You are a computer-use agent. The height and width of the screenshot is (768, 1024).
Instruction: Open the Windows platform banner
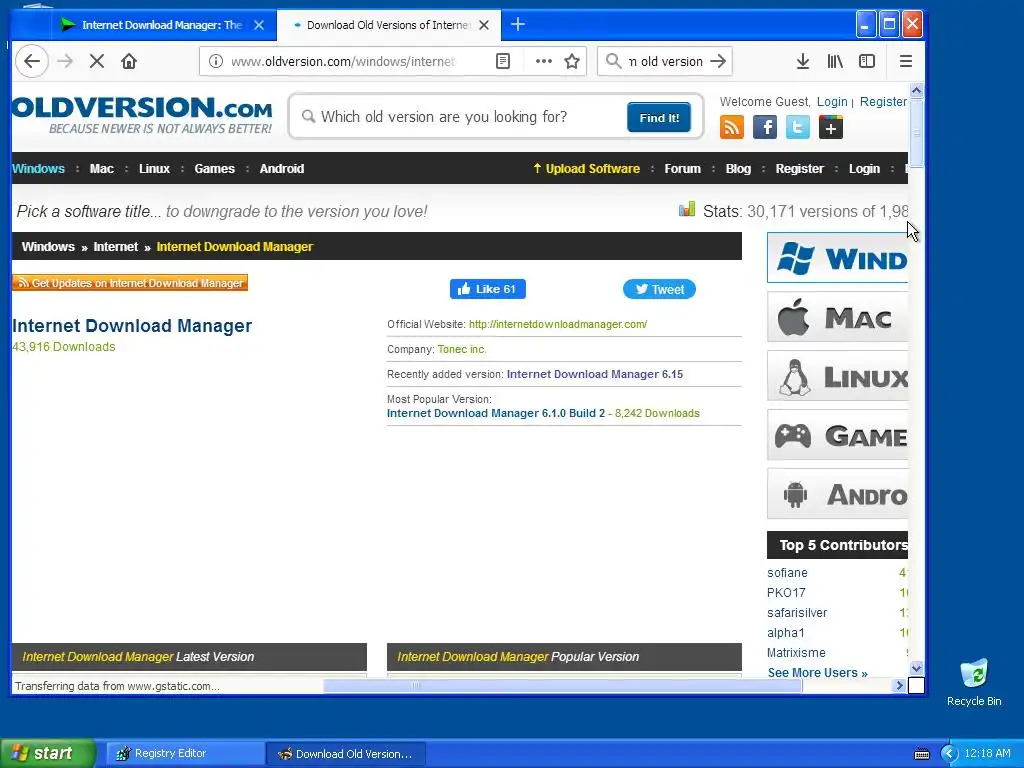tap(837, 258)
